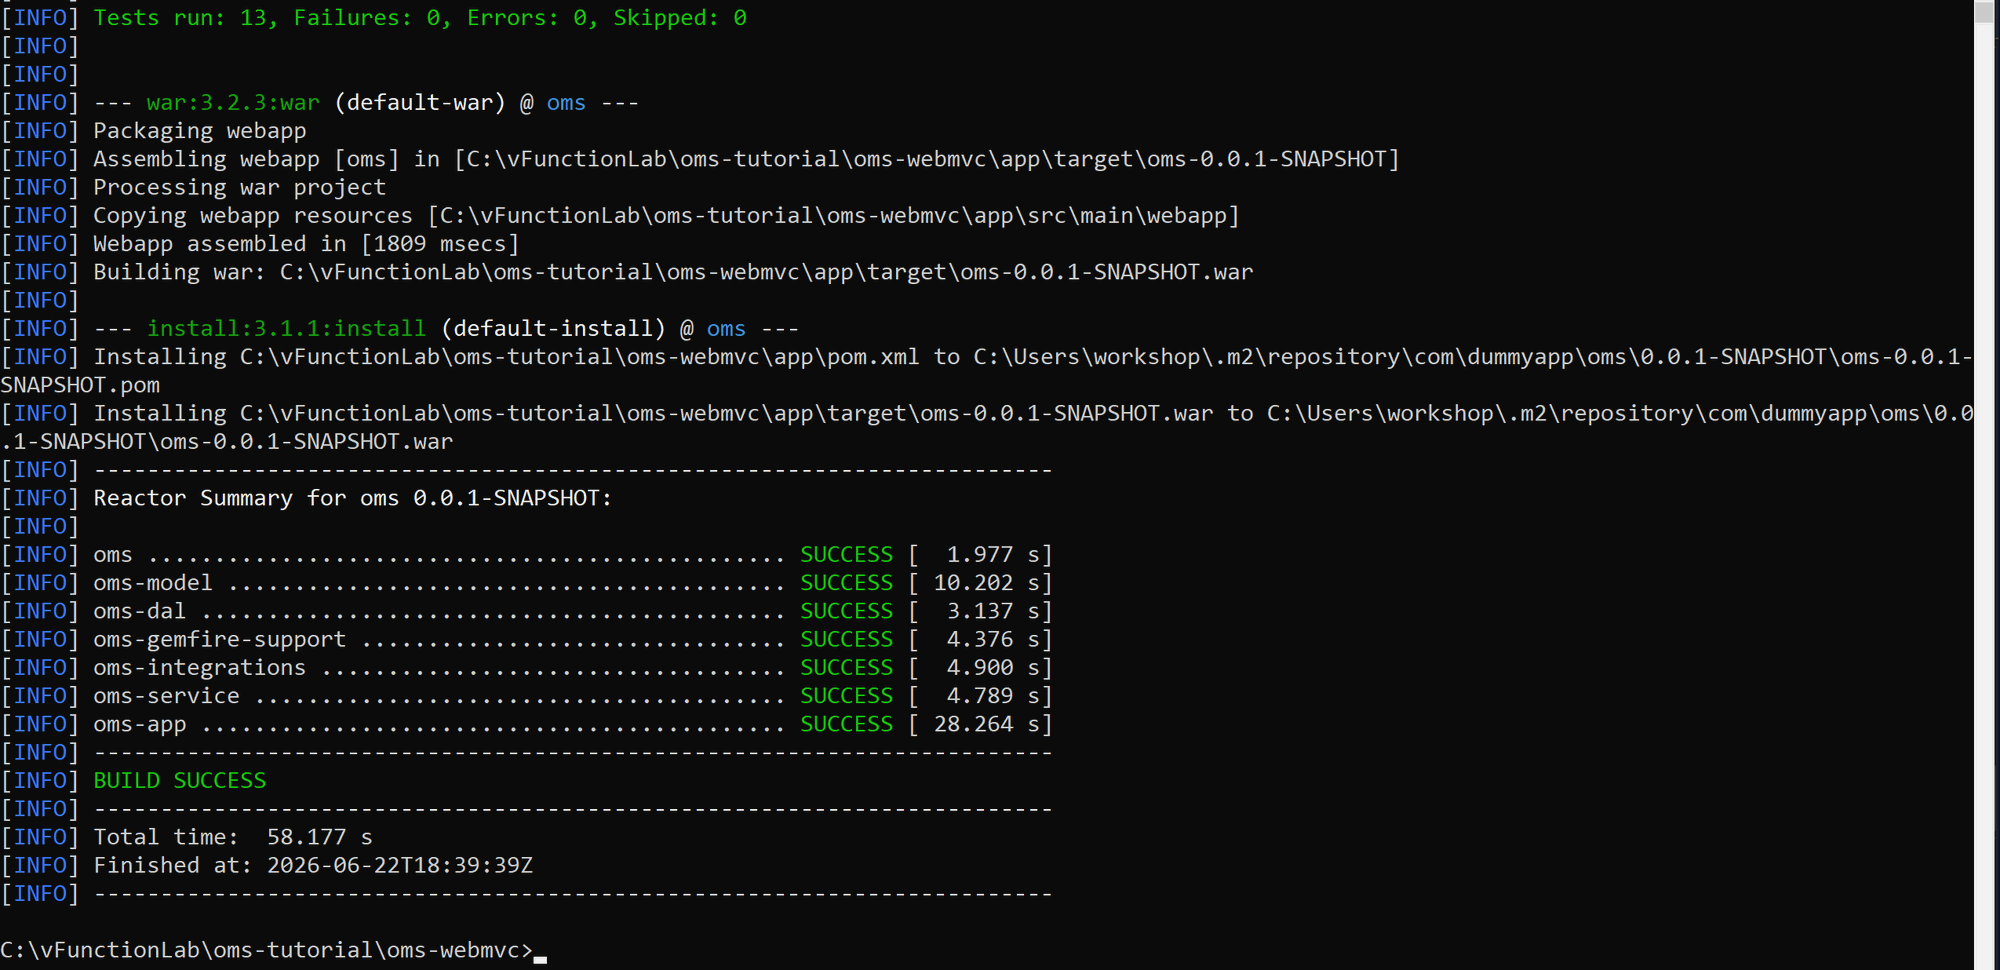This screenshot has width=2000, height=970.
Task: Select the 'install:3.1.1:install' plugin text
Action: coord(286,329)
